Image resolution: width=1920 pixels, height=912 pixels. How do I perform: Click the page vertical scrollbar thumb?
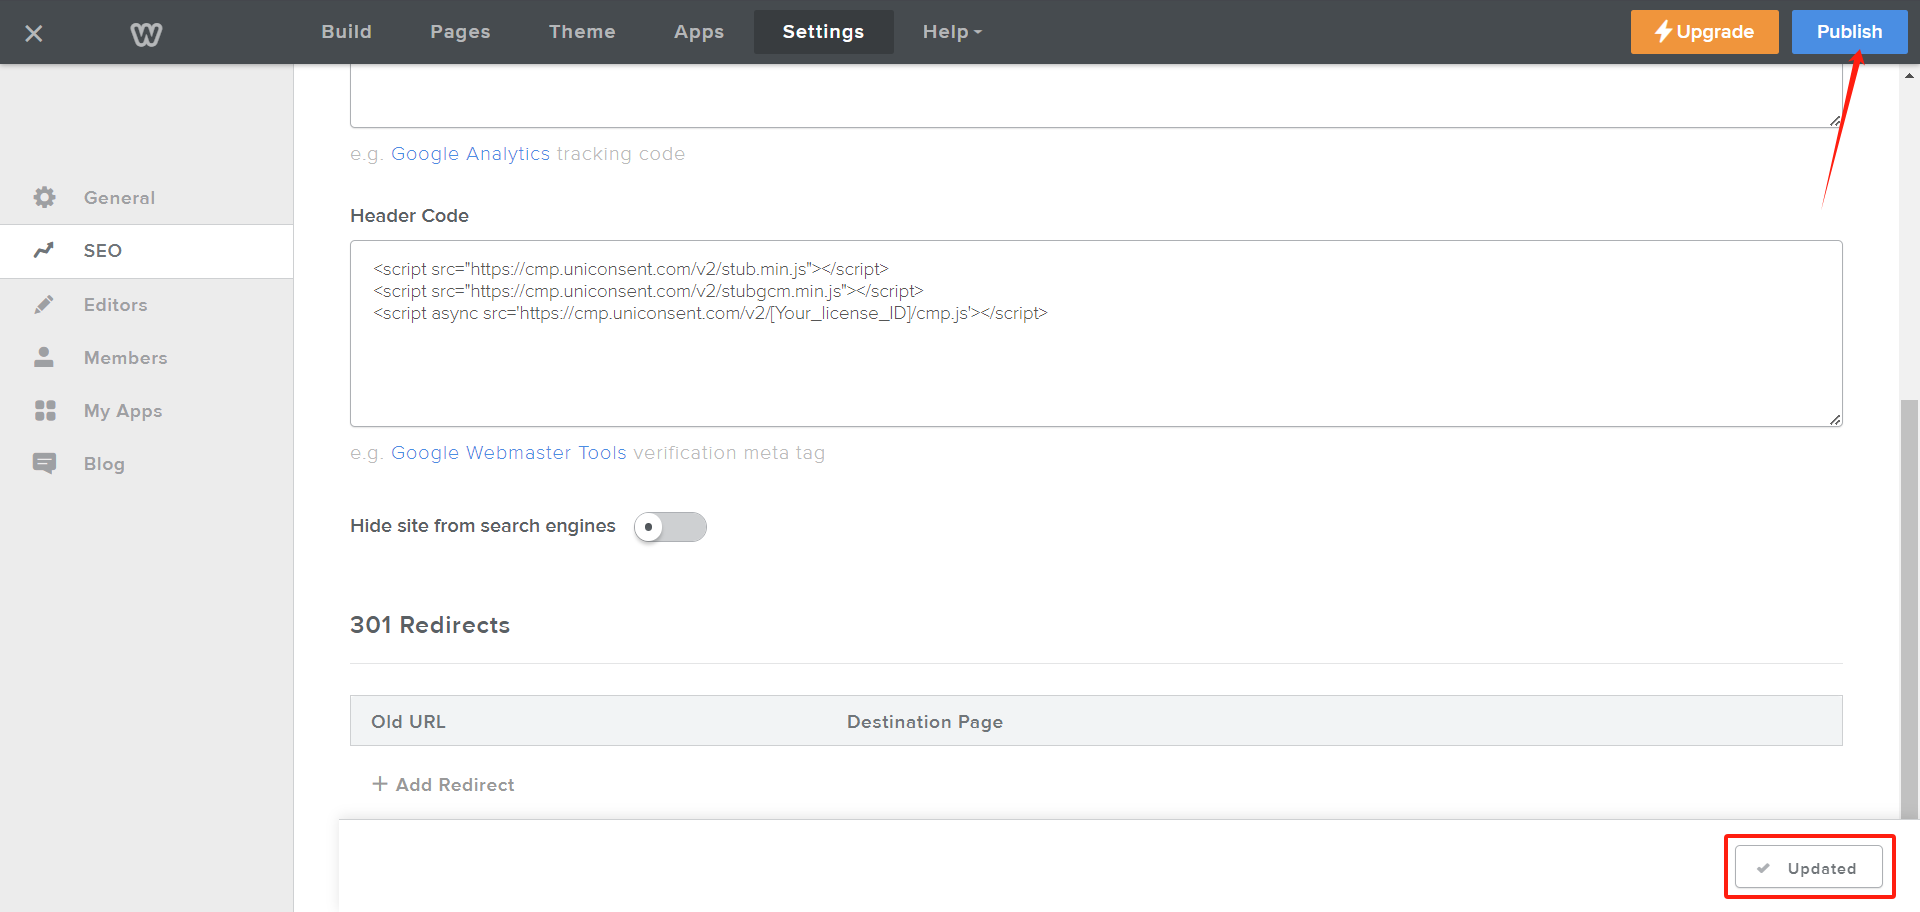coord(1909,610)
